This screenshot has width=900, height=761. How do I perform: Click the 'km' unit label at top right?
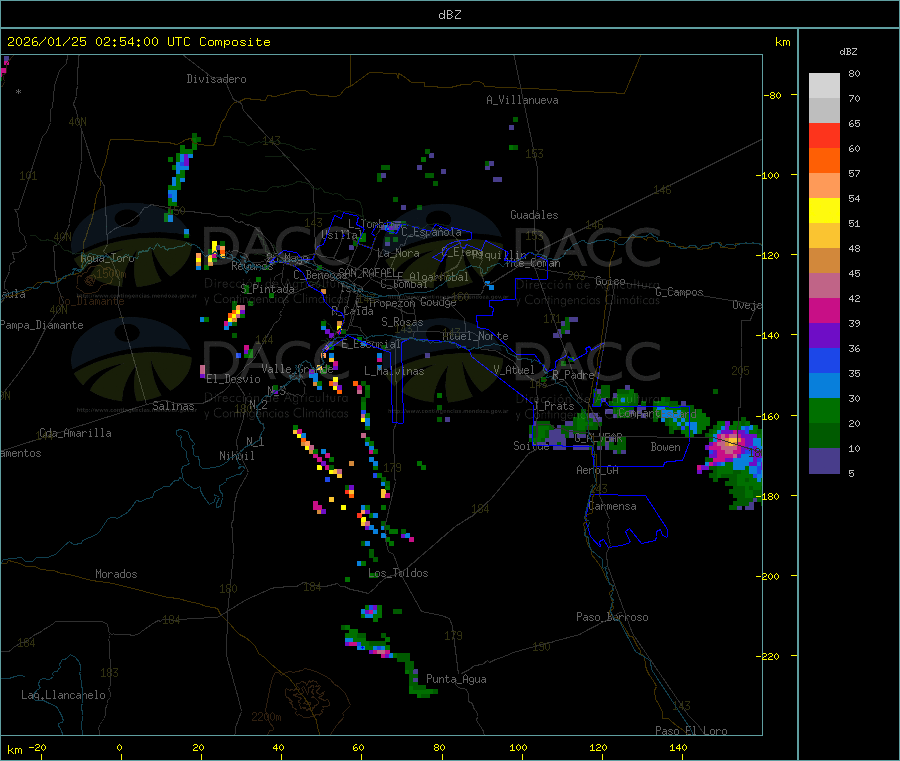(x=782, y=42)
